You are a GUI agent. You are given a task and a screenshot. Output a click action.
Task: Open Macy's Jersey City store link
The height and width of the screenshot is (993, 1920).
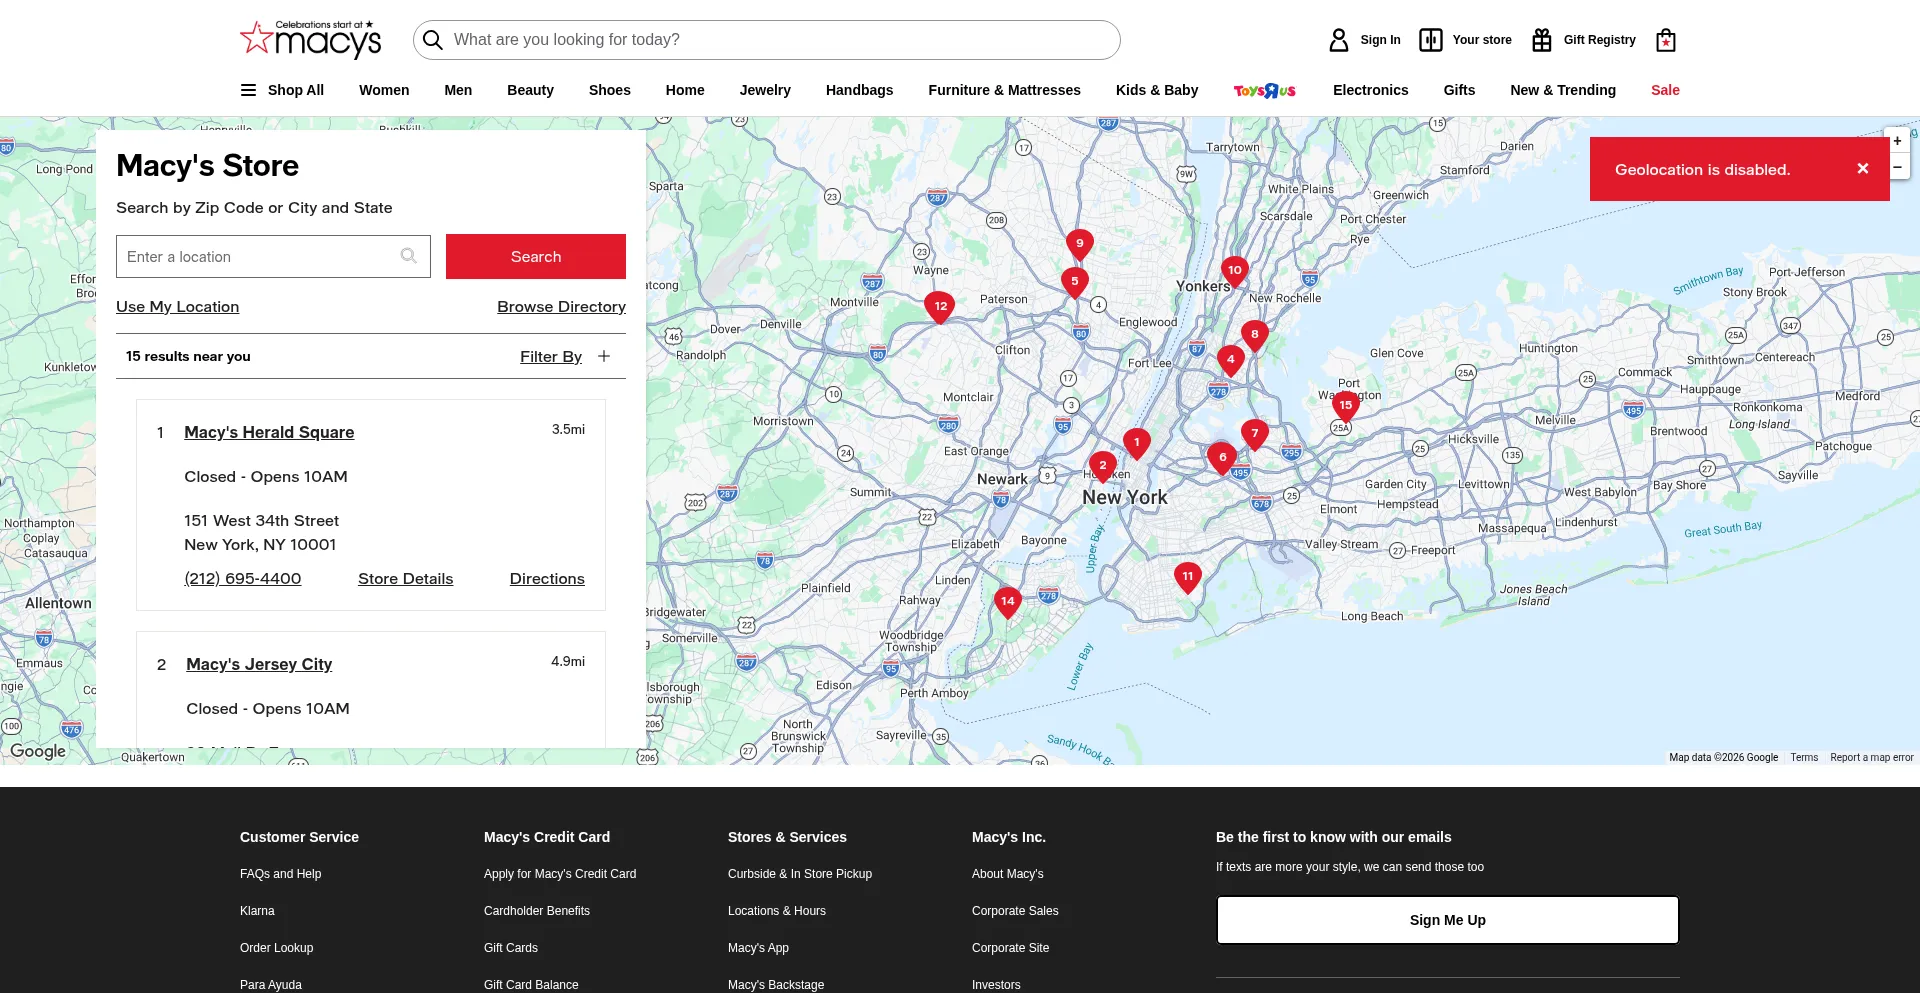259,664
